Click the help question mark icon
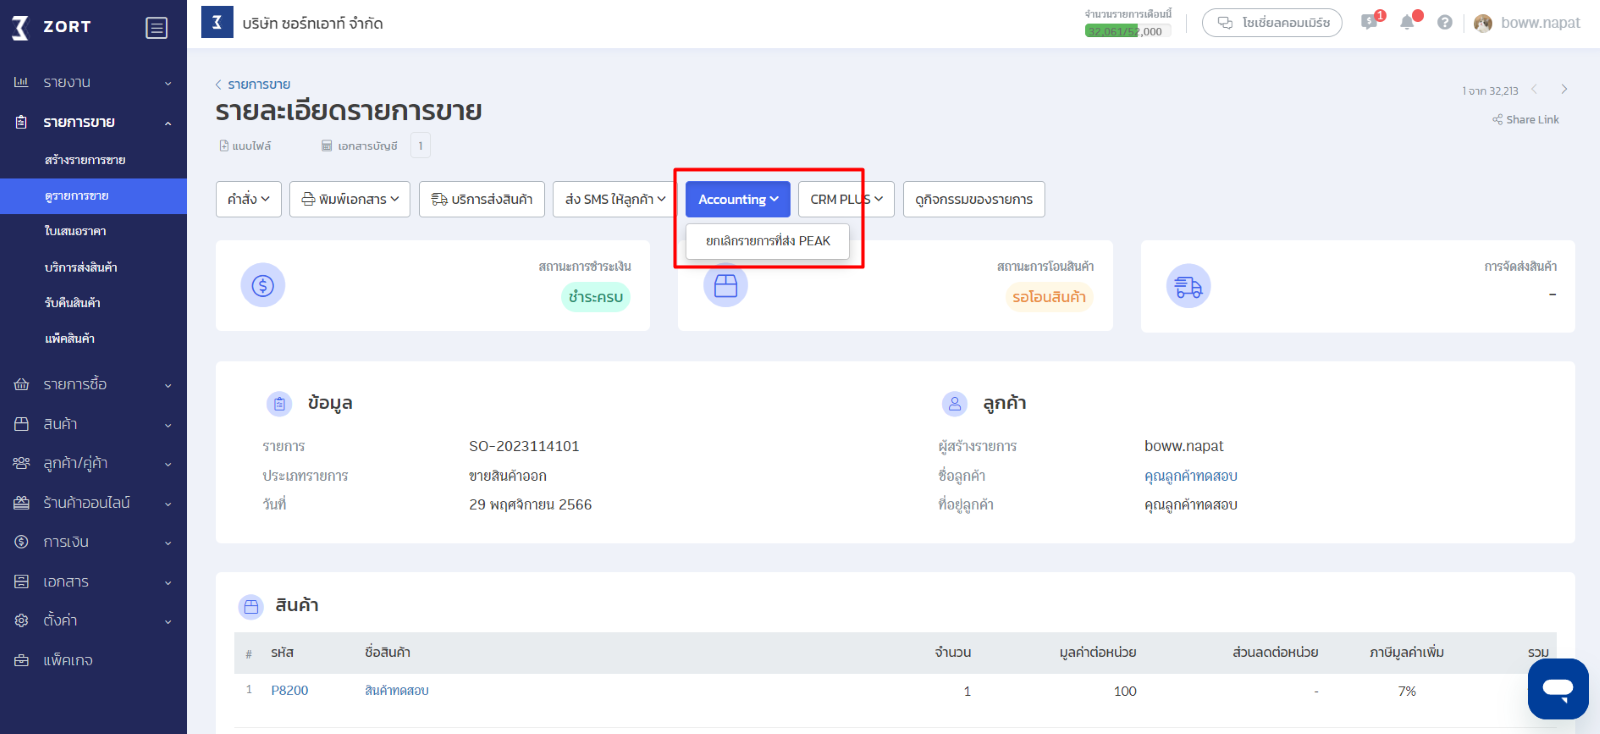 point(1444,22)
